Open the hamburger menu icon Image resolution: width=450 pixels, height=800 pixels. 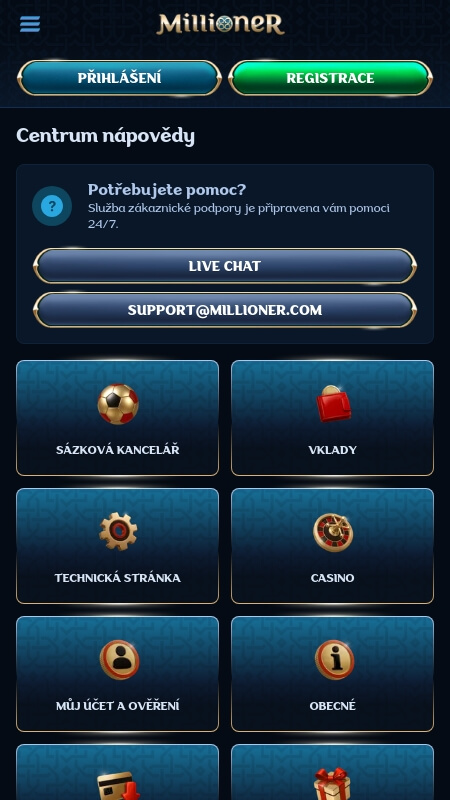click(x=30, y=24)
